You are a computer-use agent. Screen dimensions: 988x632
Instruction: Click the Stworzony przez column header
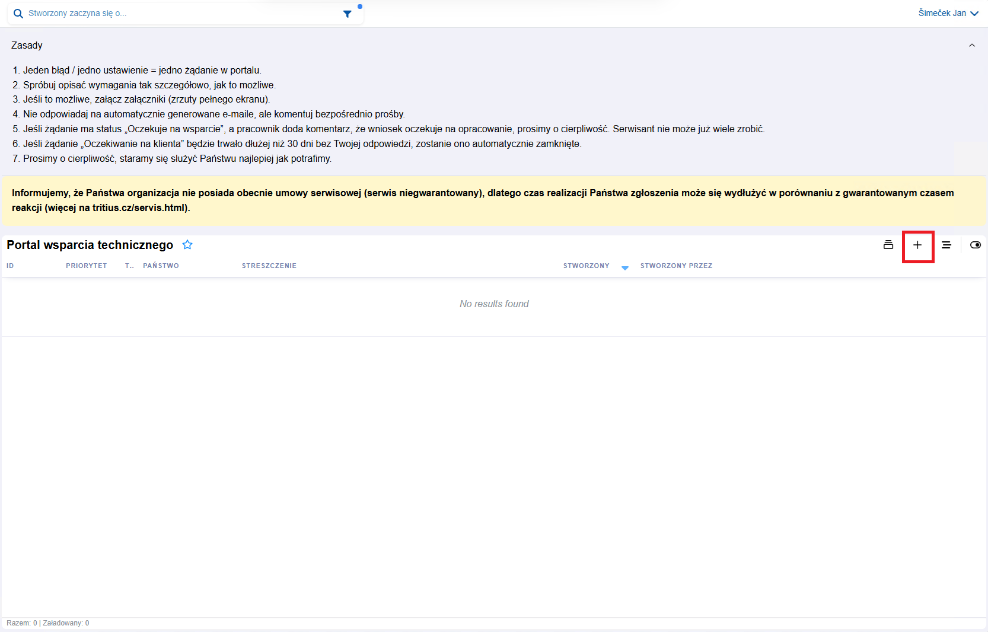click(676, 266)
